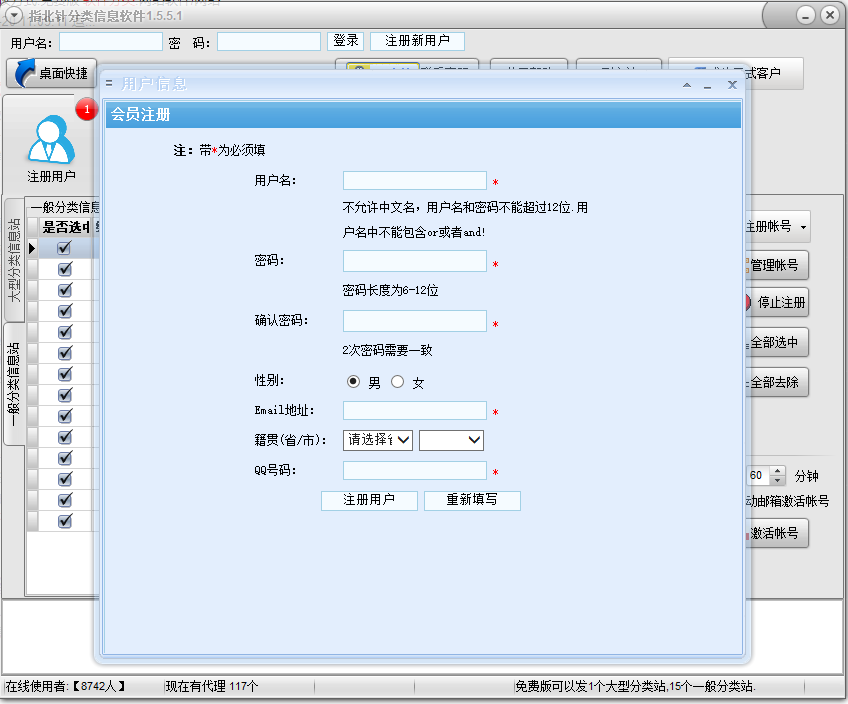Select the 男 radio button
Image resolution: width=848 pixels, height=704 pixels.
point(353,382)
